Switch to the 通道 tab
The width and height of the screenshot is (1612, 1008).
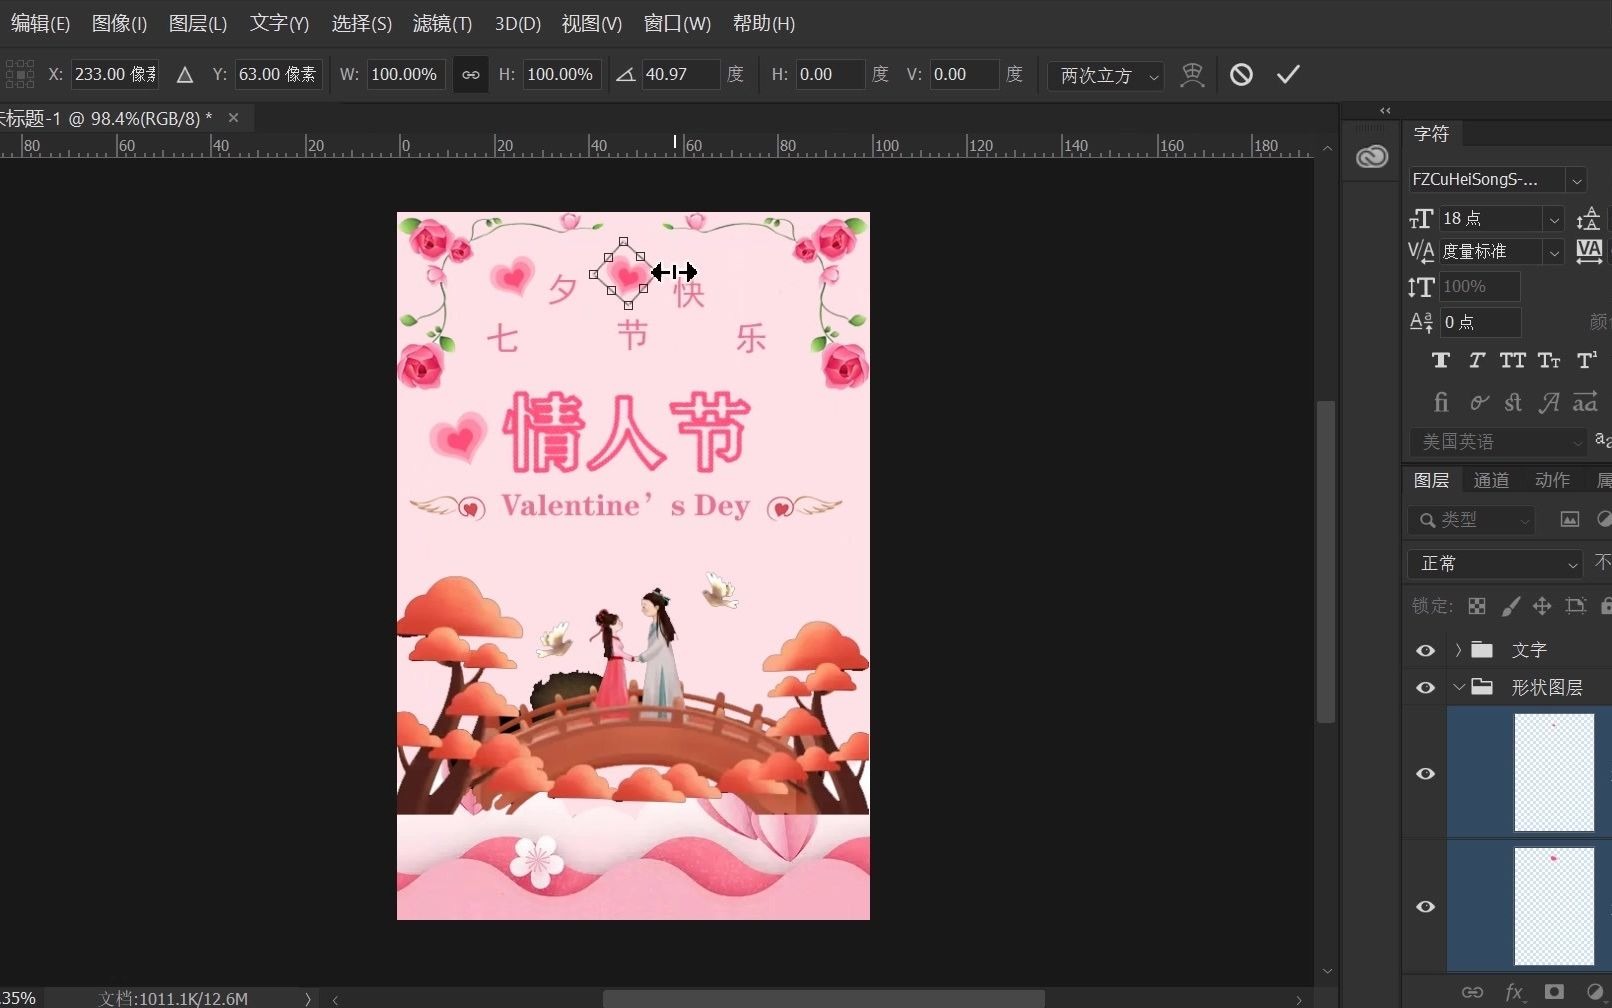click(x=1491, y=480)
